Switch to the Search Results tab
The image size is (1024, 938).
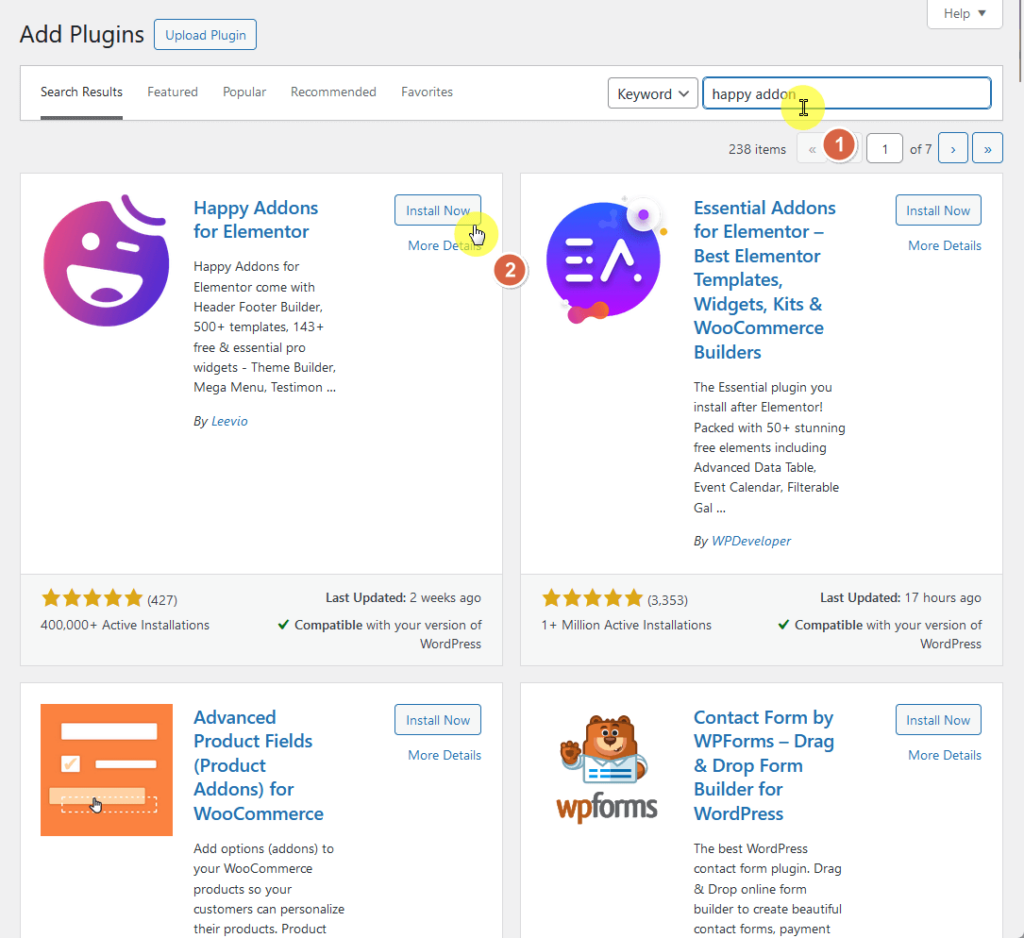[82, 92]
